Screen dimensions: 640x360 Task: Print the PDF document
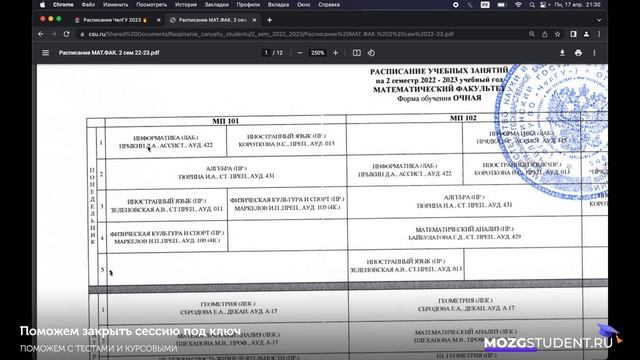(578, 53)
